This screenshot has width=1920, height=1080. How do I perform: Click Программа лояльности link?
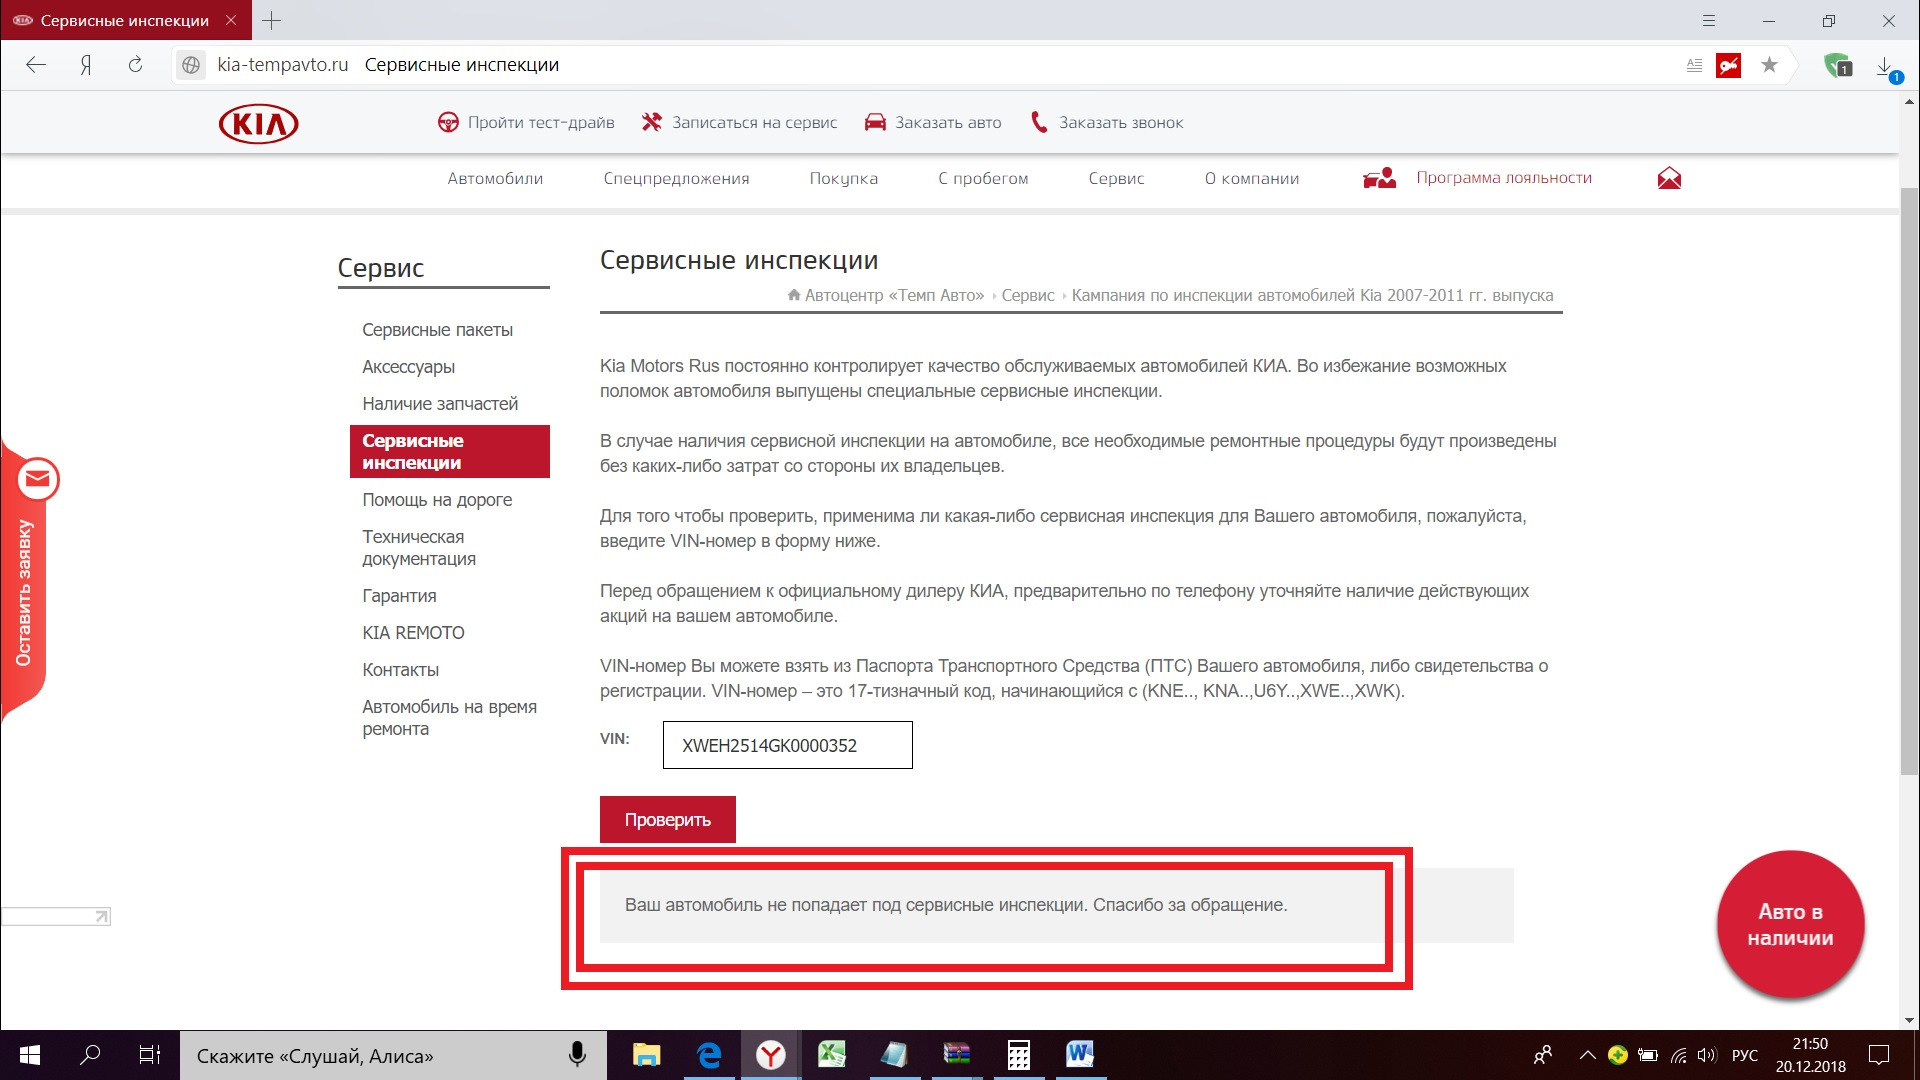[1503, 178]
